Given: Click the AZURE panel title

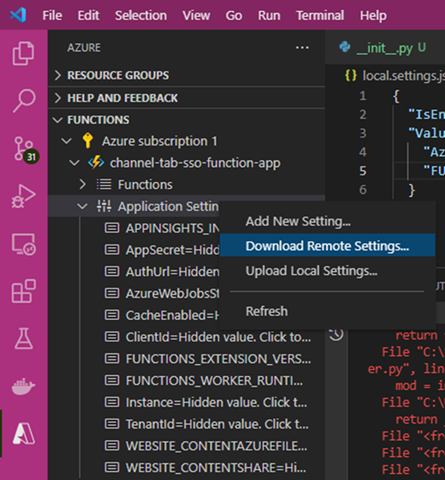Looking at the screenshot, I should pyautogui.click(x=84, y=48).
